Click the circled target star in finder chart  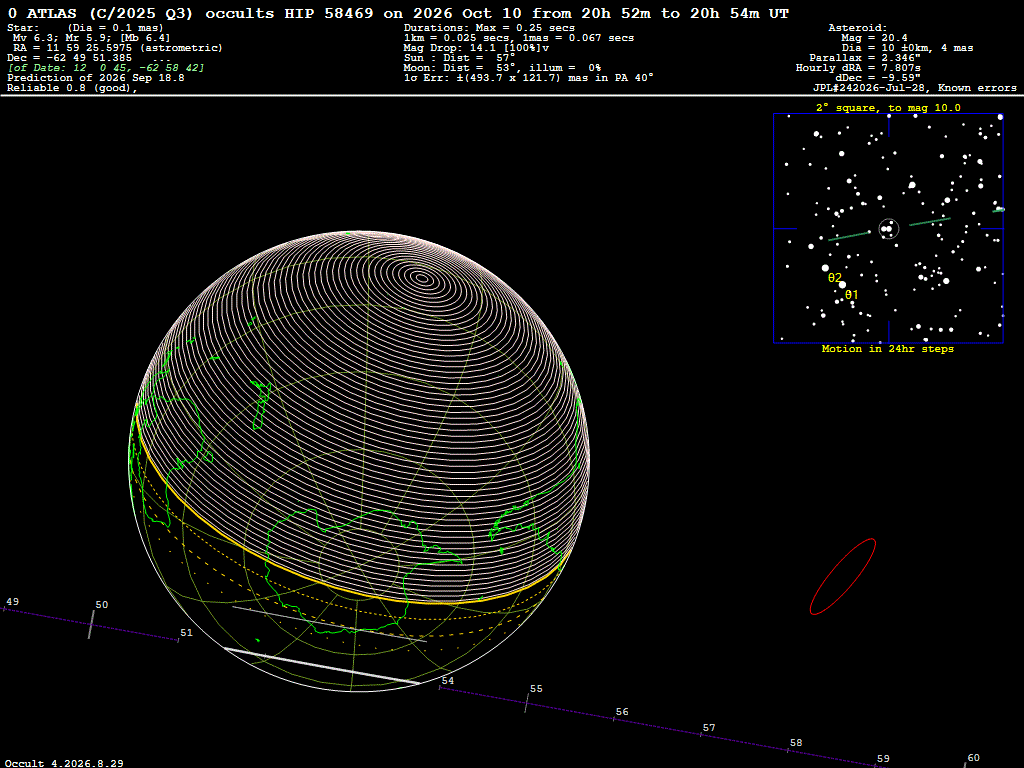coord(888,229)
